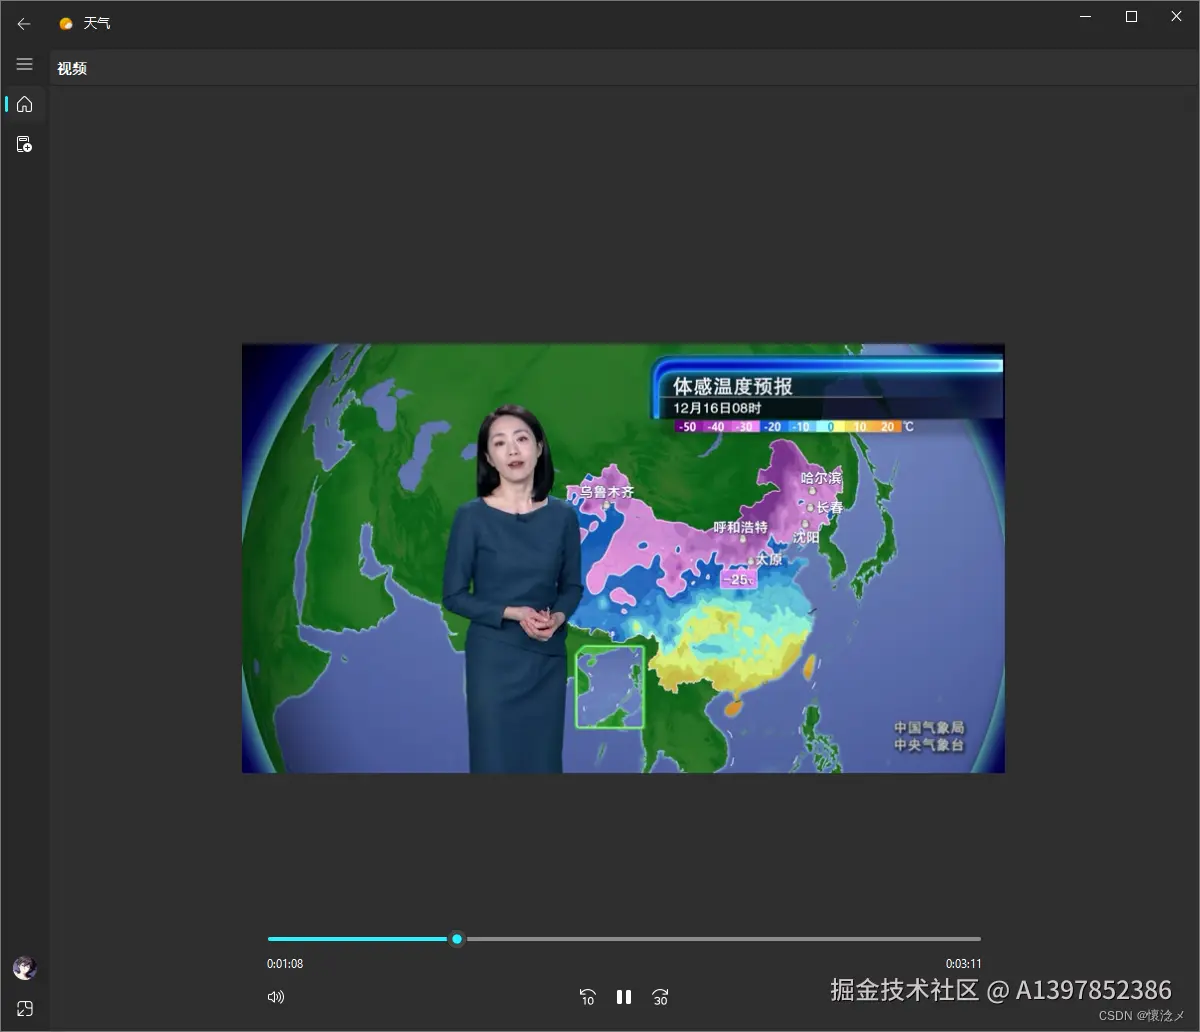Click the playing weather forecast video frame
This screenshot has height=1032, width=1200.
623,557
